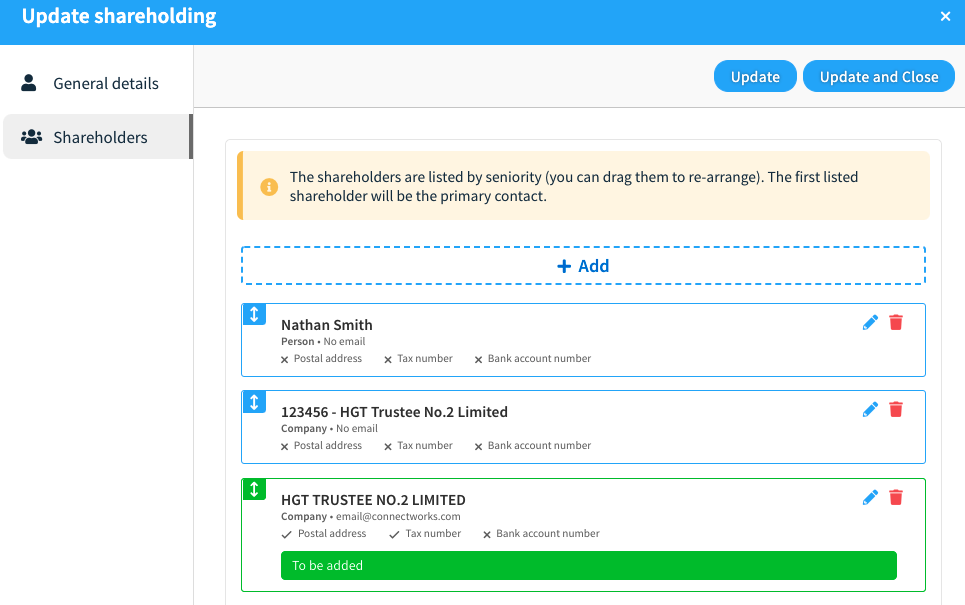Switch to the Shareholders section

pos(97,137)
